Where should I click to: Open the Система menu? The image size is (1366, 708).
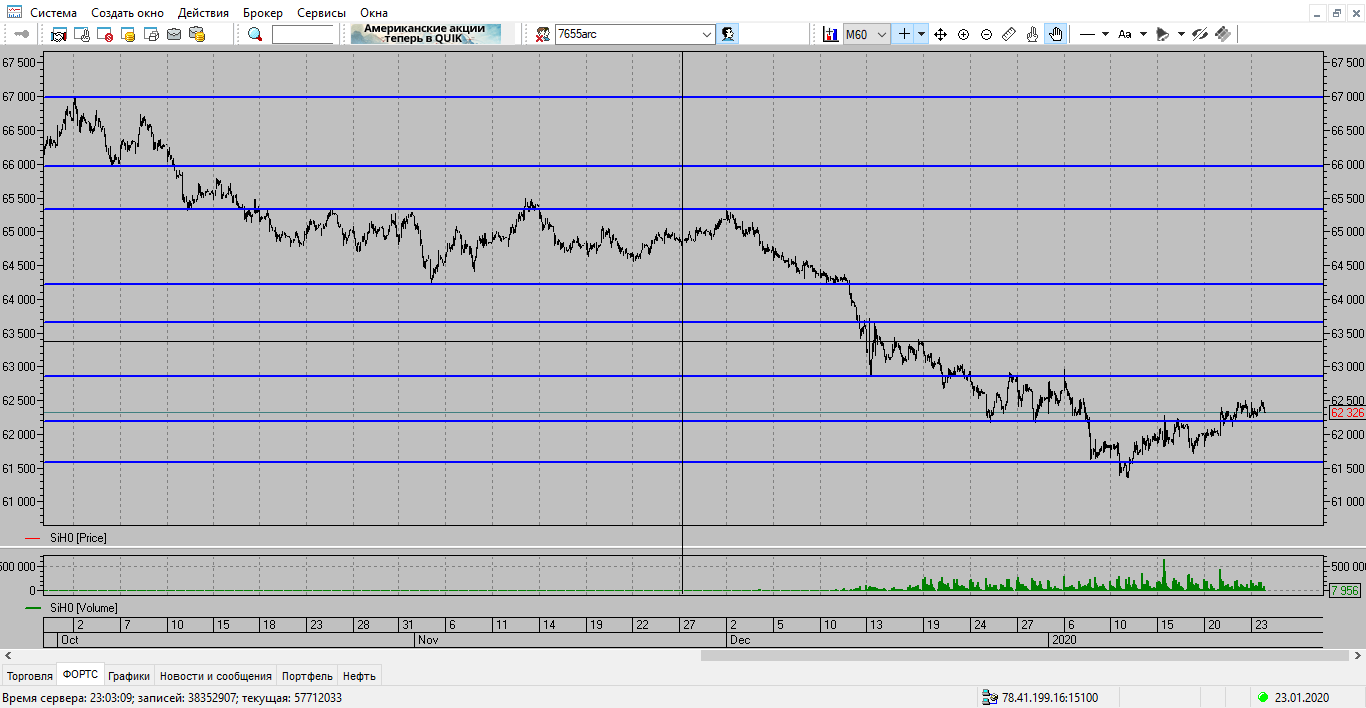coord(53,13)
